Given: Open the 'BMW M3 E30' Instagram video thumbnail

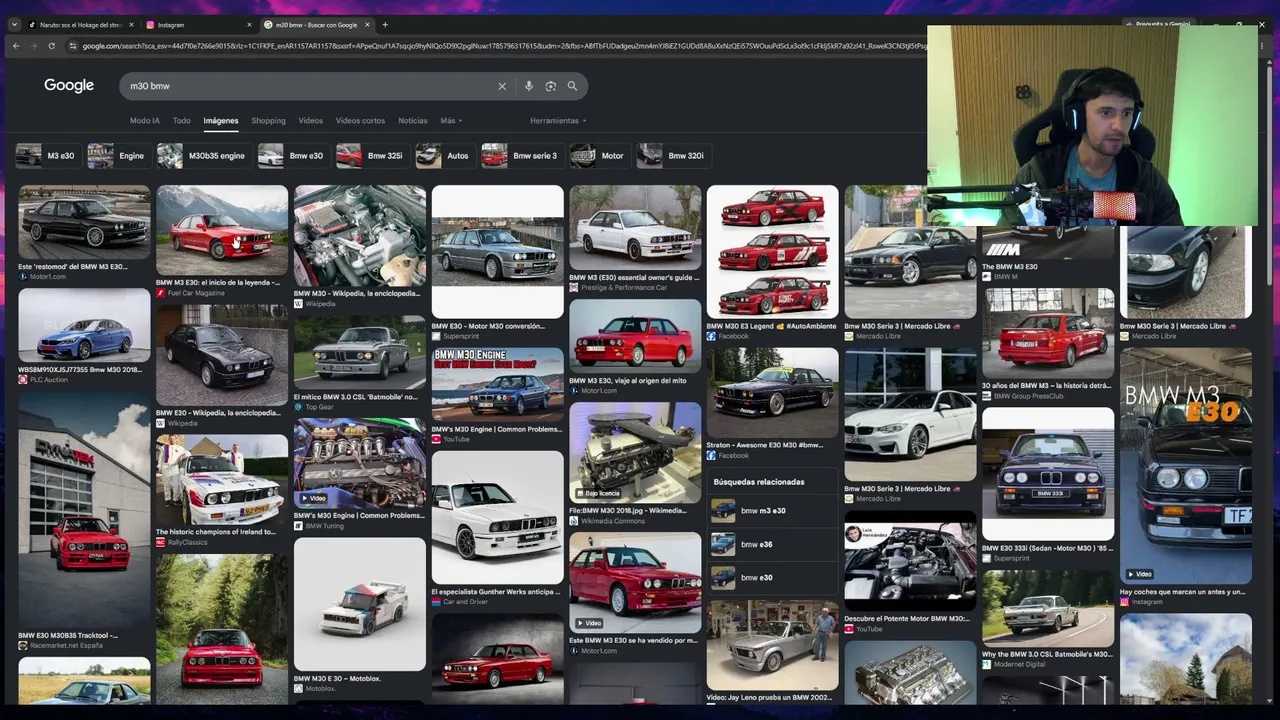Looking at the screenshot, I should click(x=1186, y=466).
